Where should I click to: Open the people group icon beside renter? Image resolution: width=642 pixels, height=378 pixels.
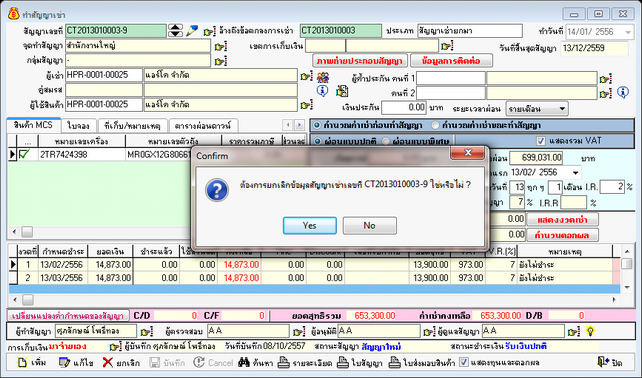[x=323, y=77]
